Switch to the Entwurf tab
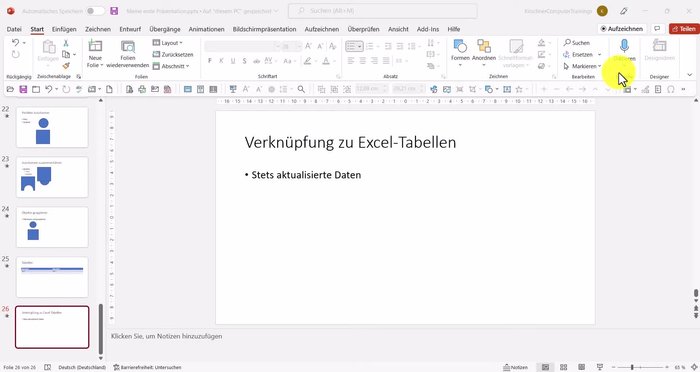The width and height of the screenshot is (700, 372). 130,29
